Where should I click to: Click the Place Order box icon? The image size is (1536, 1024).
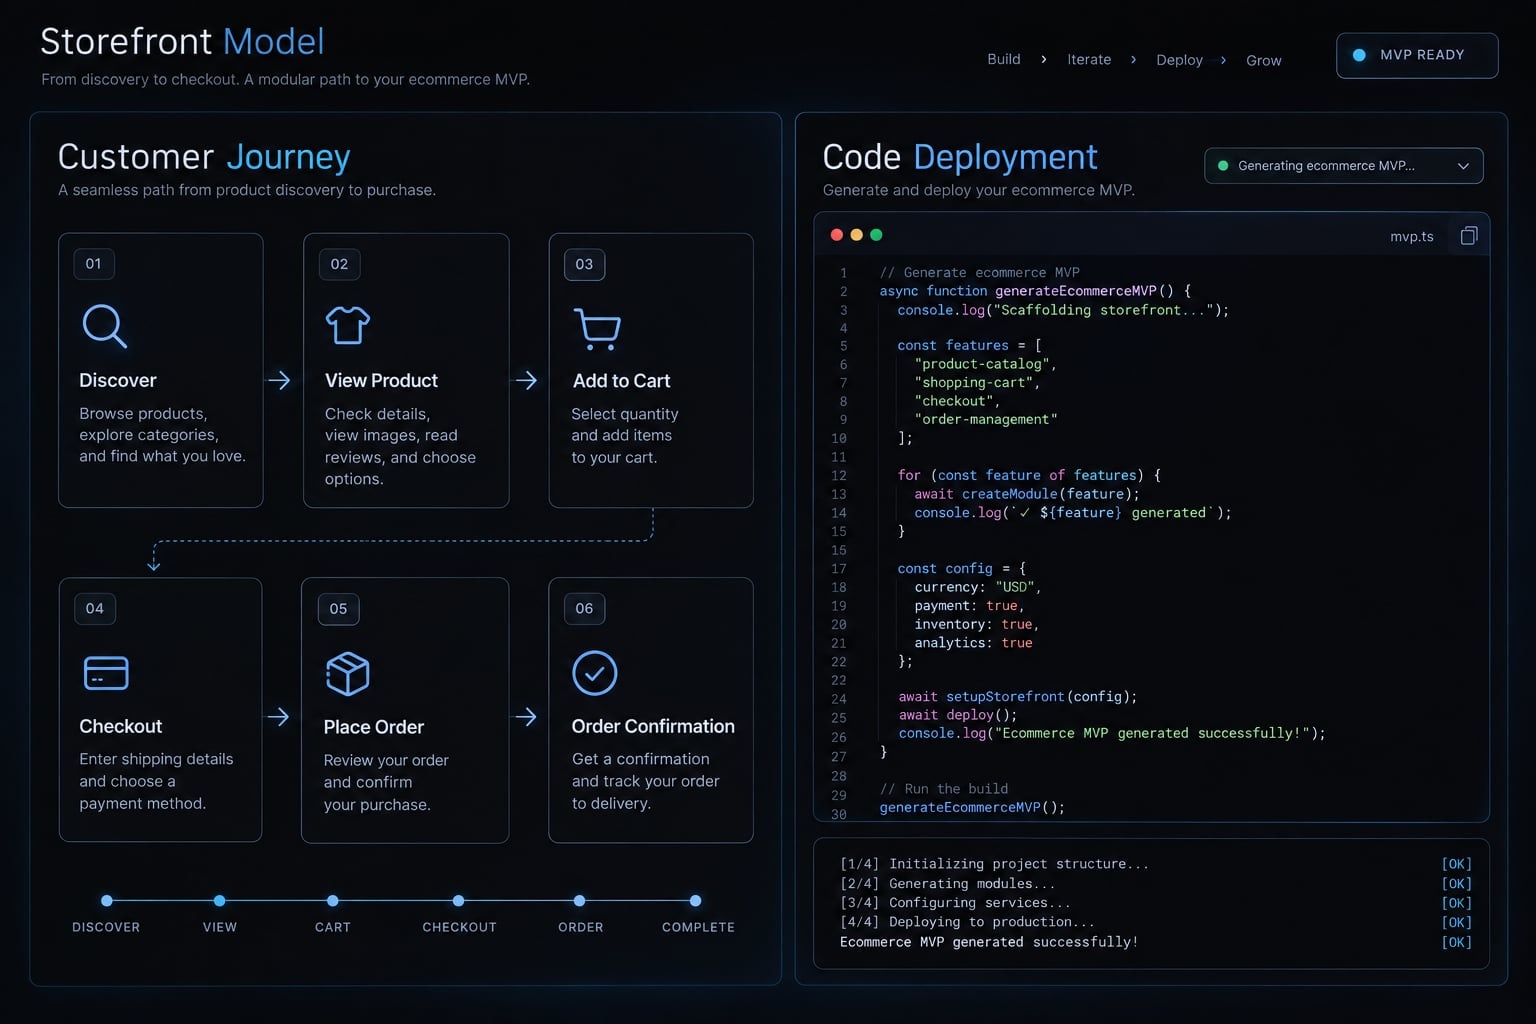pos(348,674)
